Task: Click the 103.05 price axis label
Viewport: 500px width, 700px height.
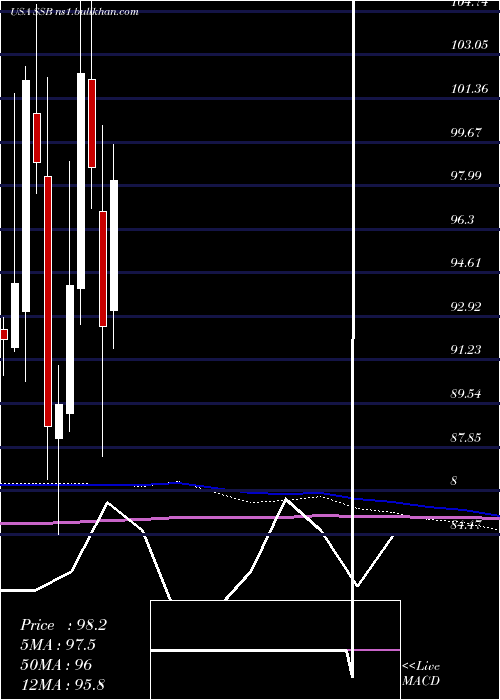Action: pyautogui.click(x=469, y=45)
